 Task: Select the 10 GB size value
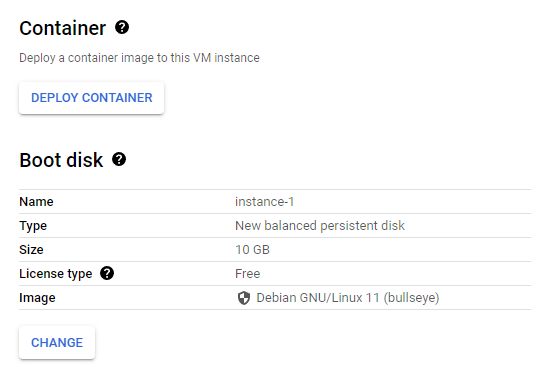pos(252,250)
